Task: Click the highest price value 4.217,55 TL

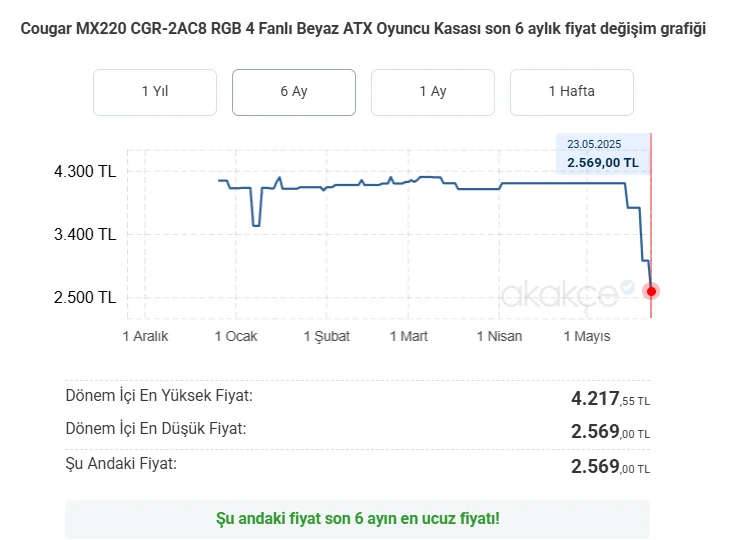Action: [610, 399]
